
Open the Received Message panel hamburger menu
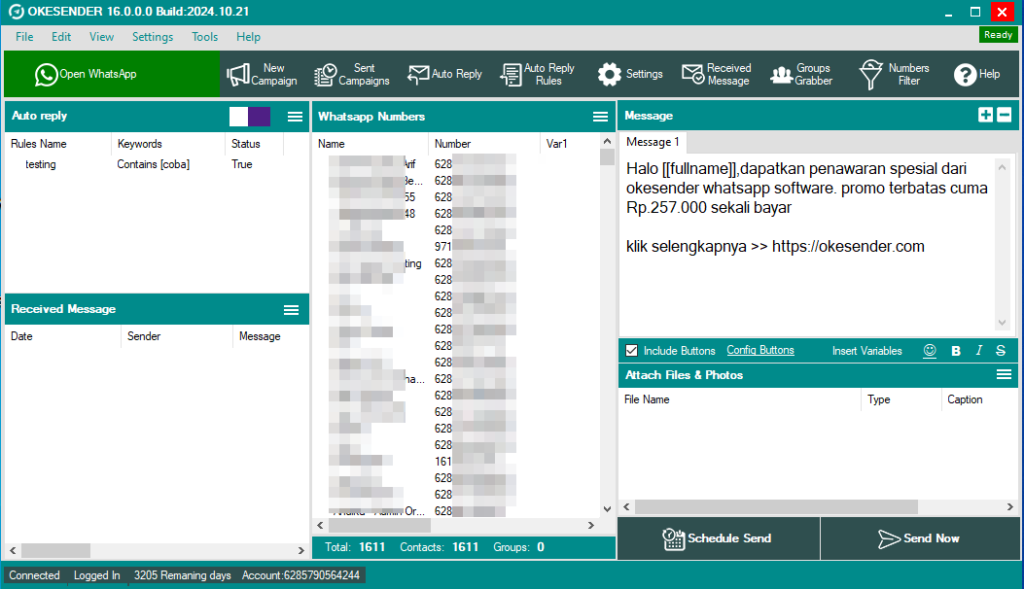(291, 310)
